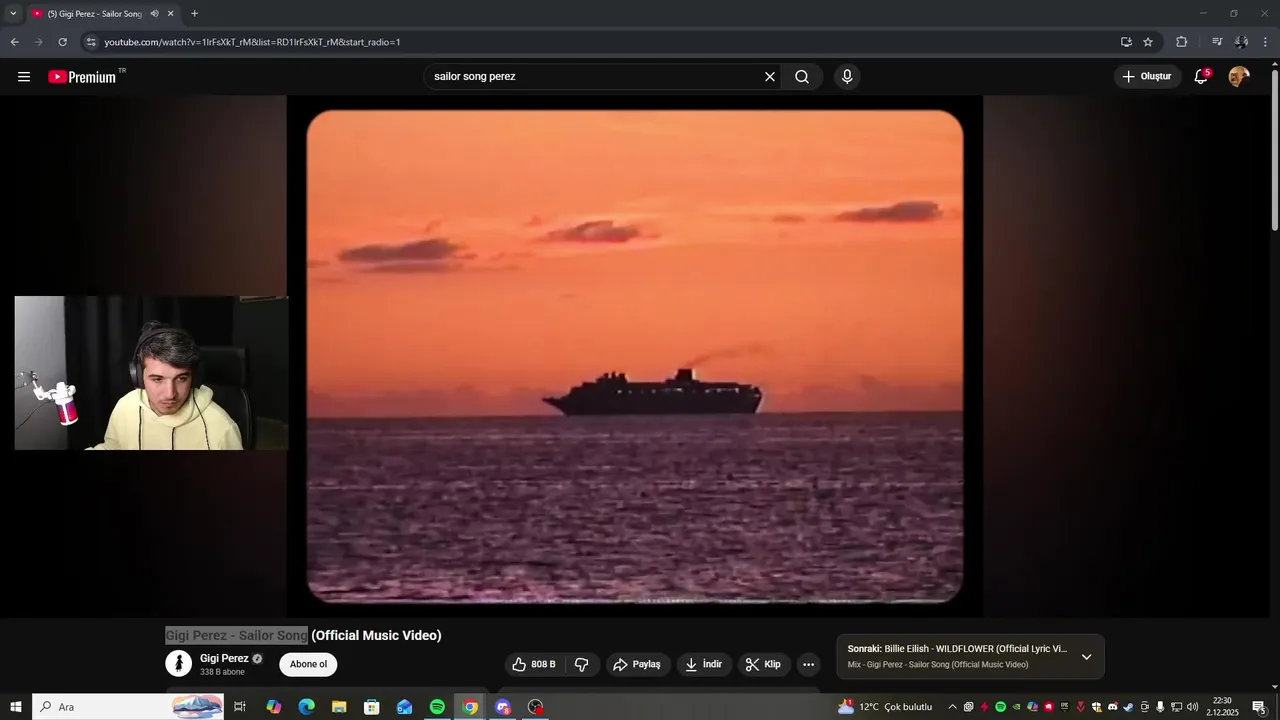Start voice search with the microphone
The height and width of the screenshot is (720, 1280).
pyautogui.click(x=847, y=77)
